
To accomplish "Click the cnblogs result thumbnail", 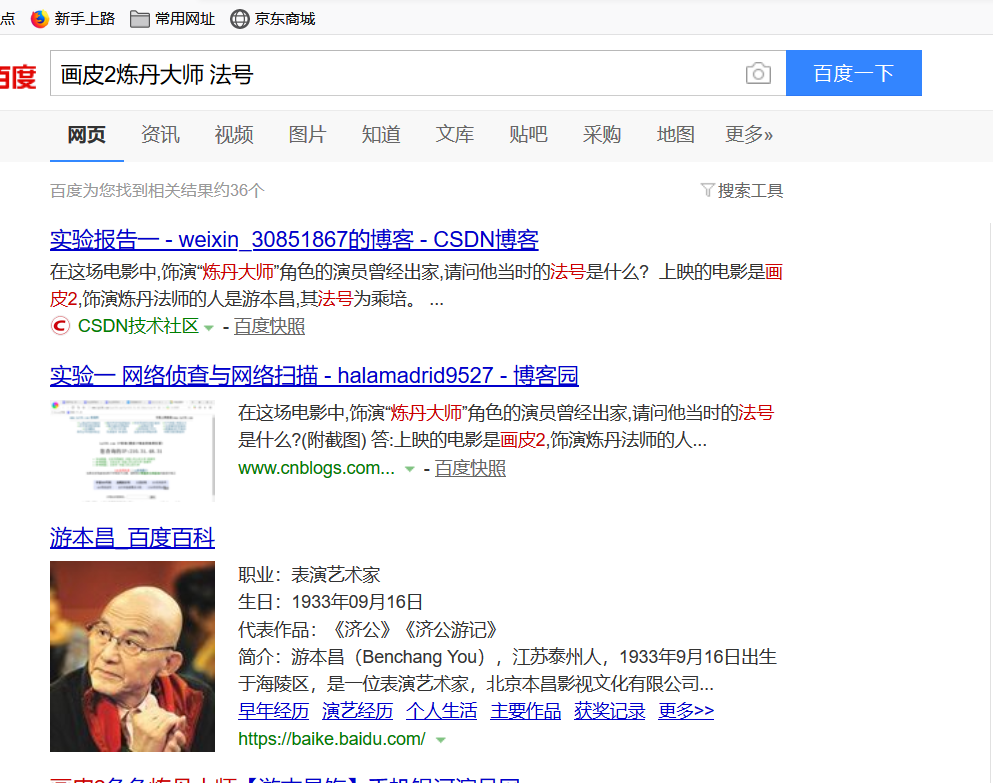I will click(x=132, y=450).
